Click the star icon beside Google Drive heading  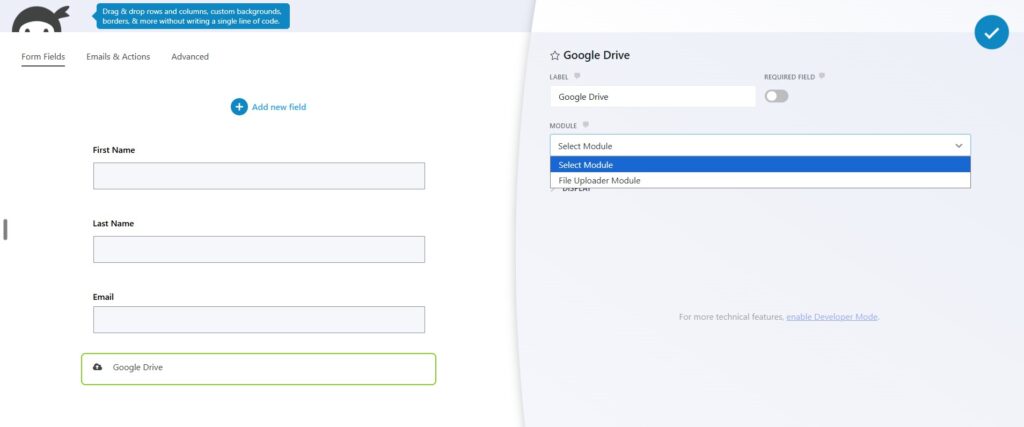point(554,55)
